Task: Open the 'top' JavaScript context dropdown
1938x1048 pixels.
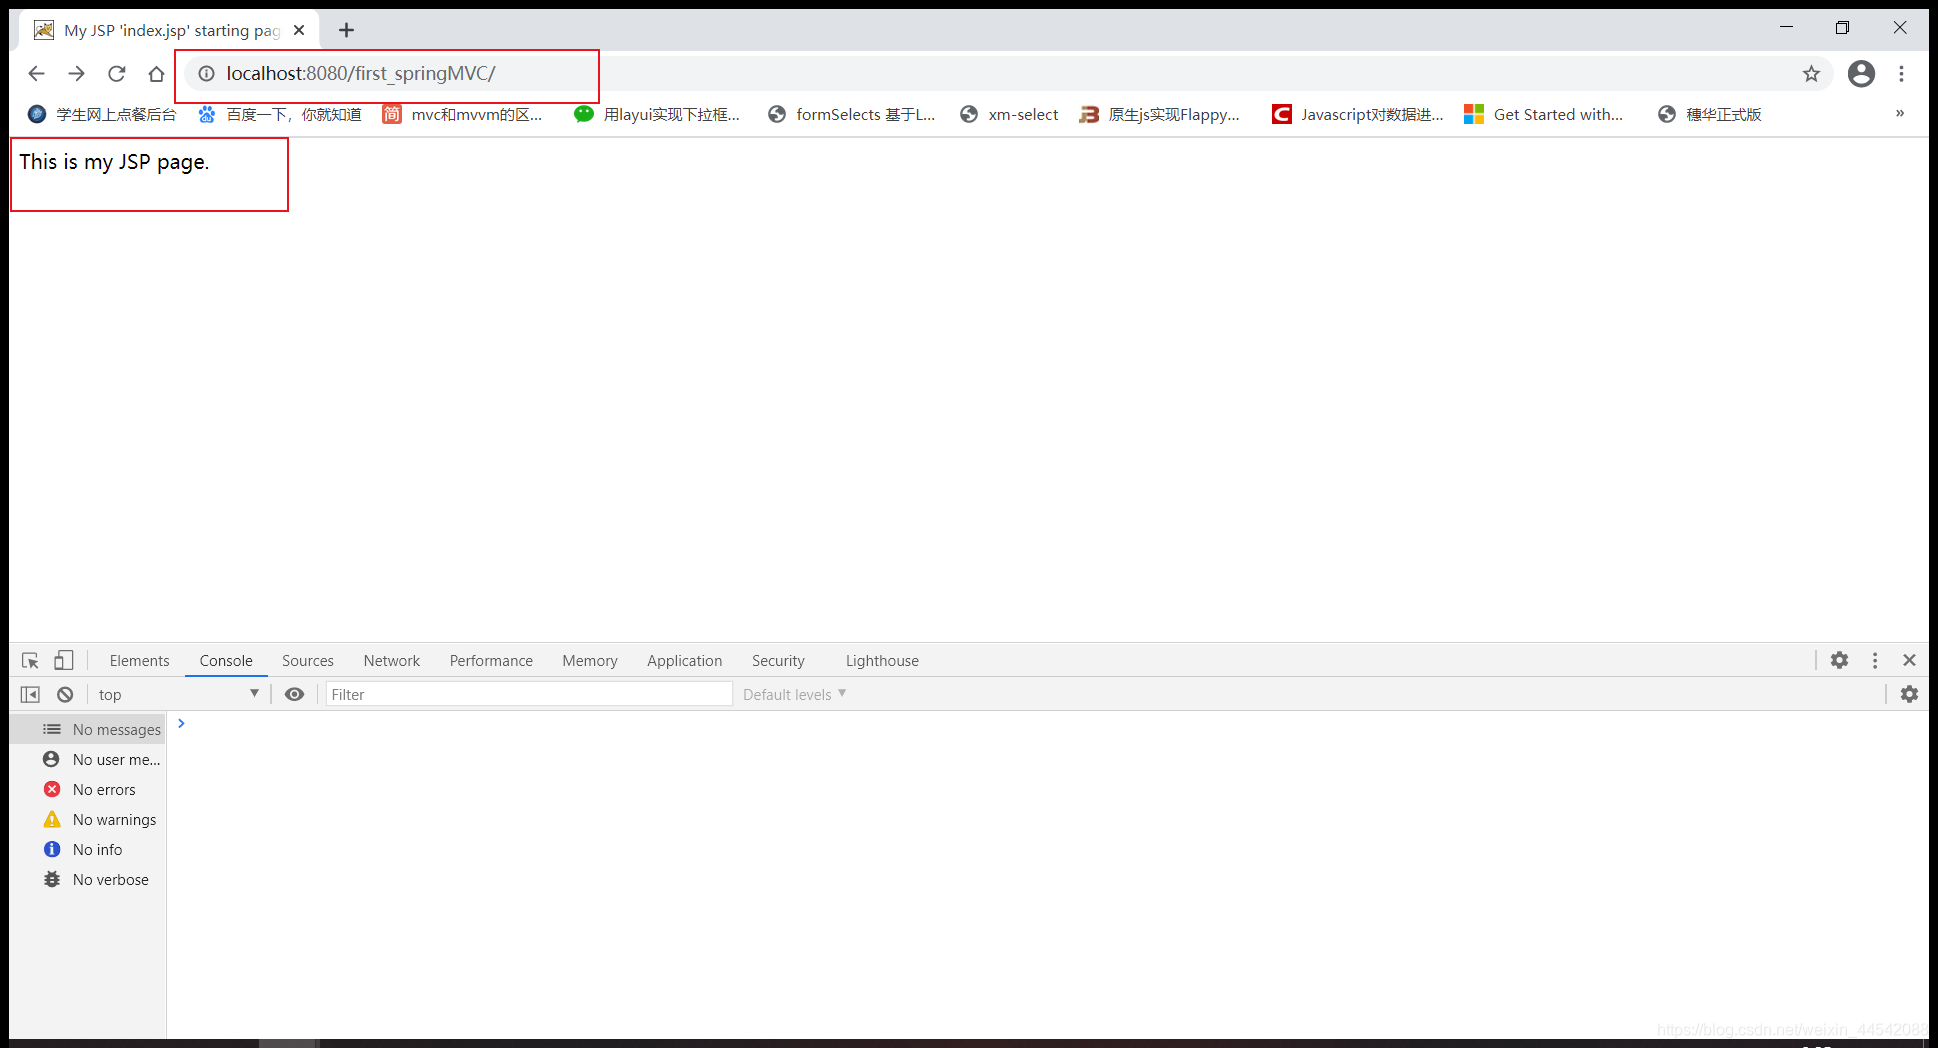Action: pyautogui.click(x=178, y=695)
